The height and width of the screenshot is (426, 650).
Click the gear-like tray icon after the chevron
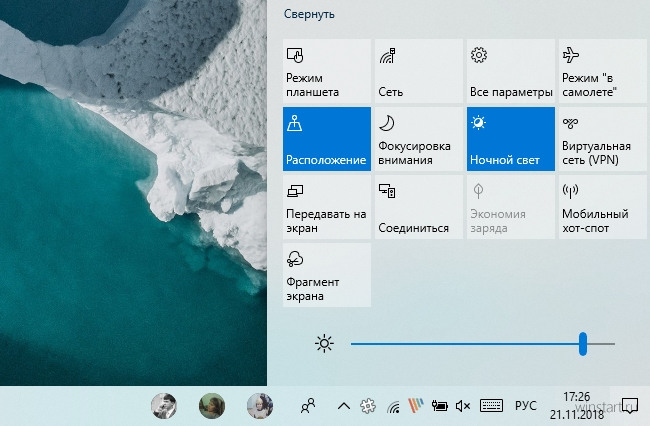click(x=368, y=406)
